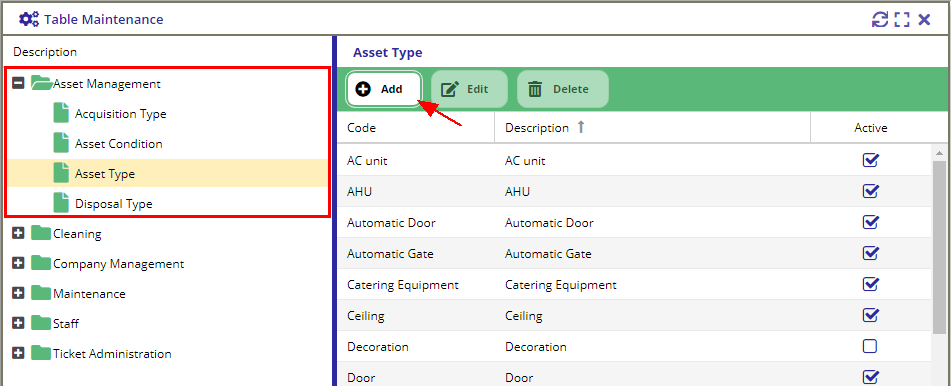Click the Staff folder icon
The width and height of the screenshot is (951, 386).
coord(41,323)
